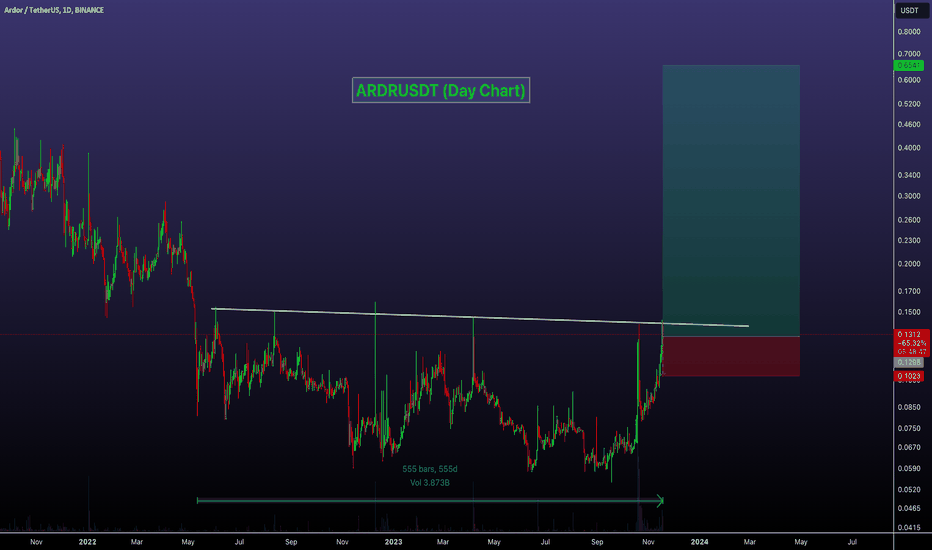Image resolution: width=932 pixels, height=550 pixels.
Task: Click the 2022 label on time axis
Action: [87, 542]
